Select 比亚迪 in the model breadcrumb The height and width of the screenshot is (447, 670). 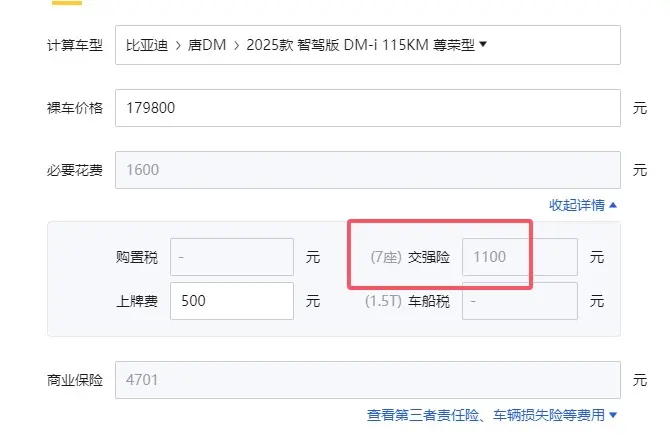click(x=147, y=45)
